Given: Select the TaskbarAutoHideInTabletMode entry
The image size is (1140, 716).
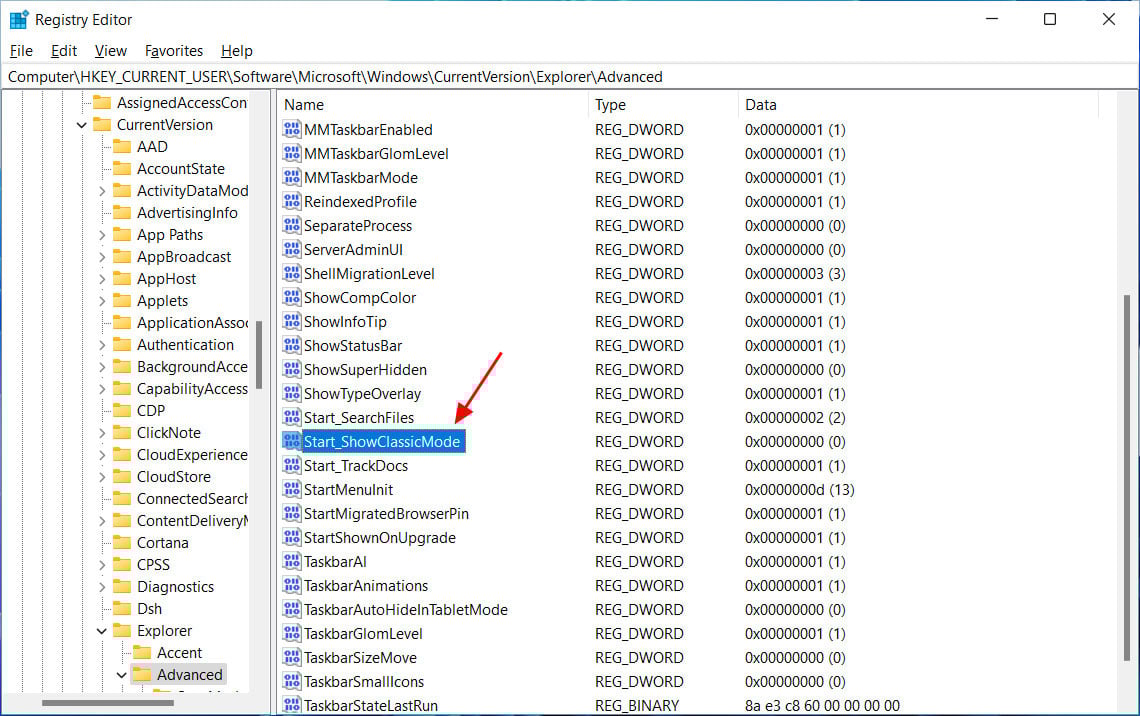Looking at the screenshot, I should [406, 609].
